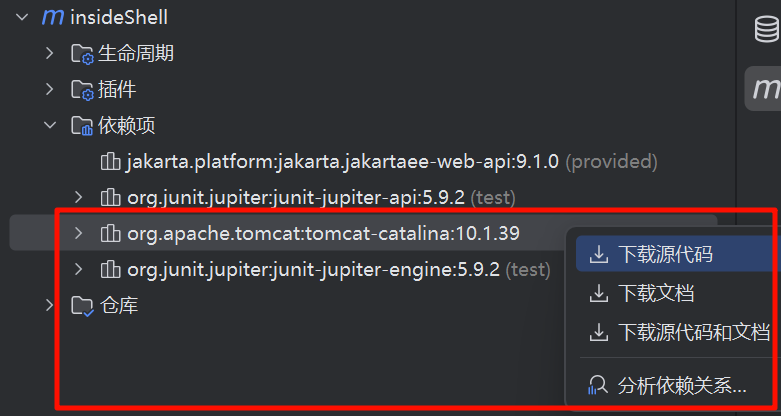Expand the 插件 node

click(x=50, y=90)
